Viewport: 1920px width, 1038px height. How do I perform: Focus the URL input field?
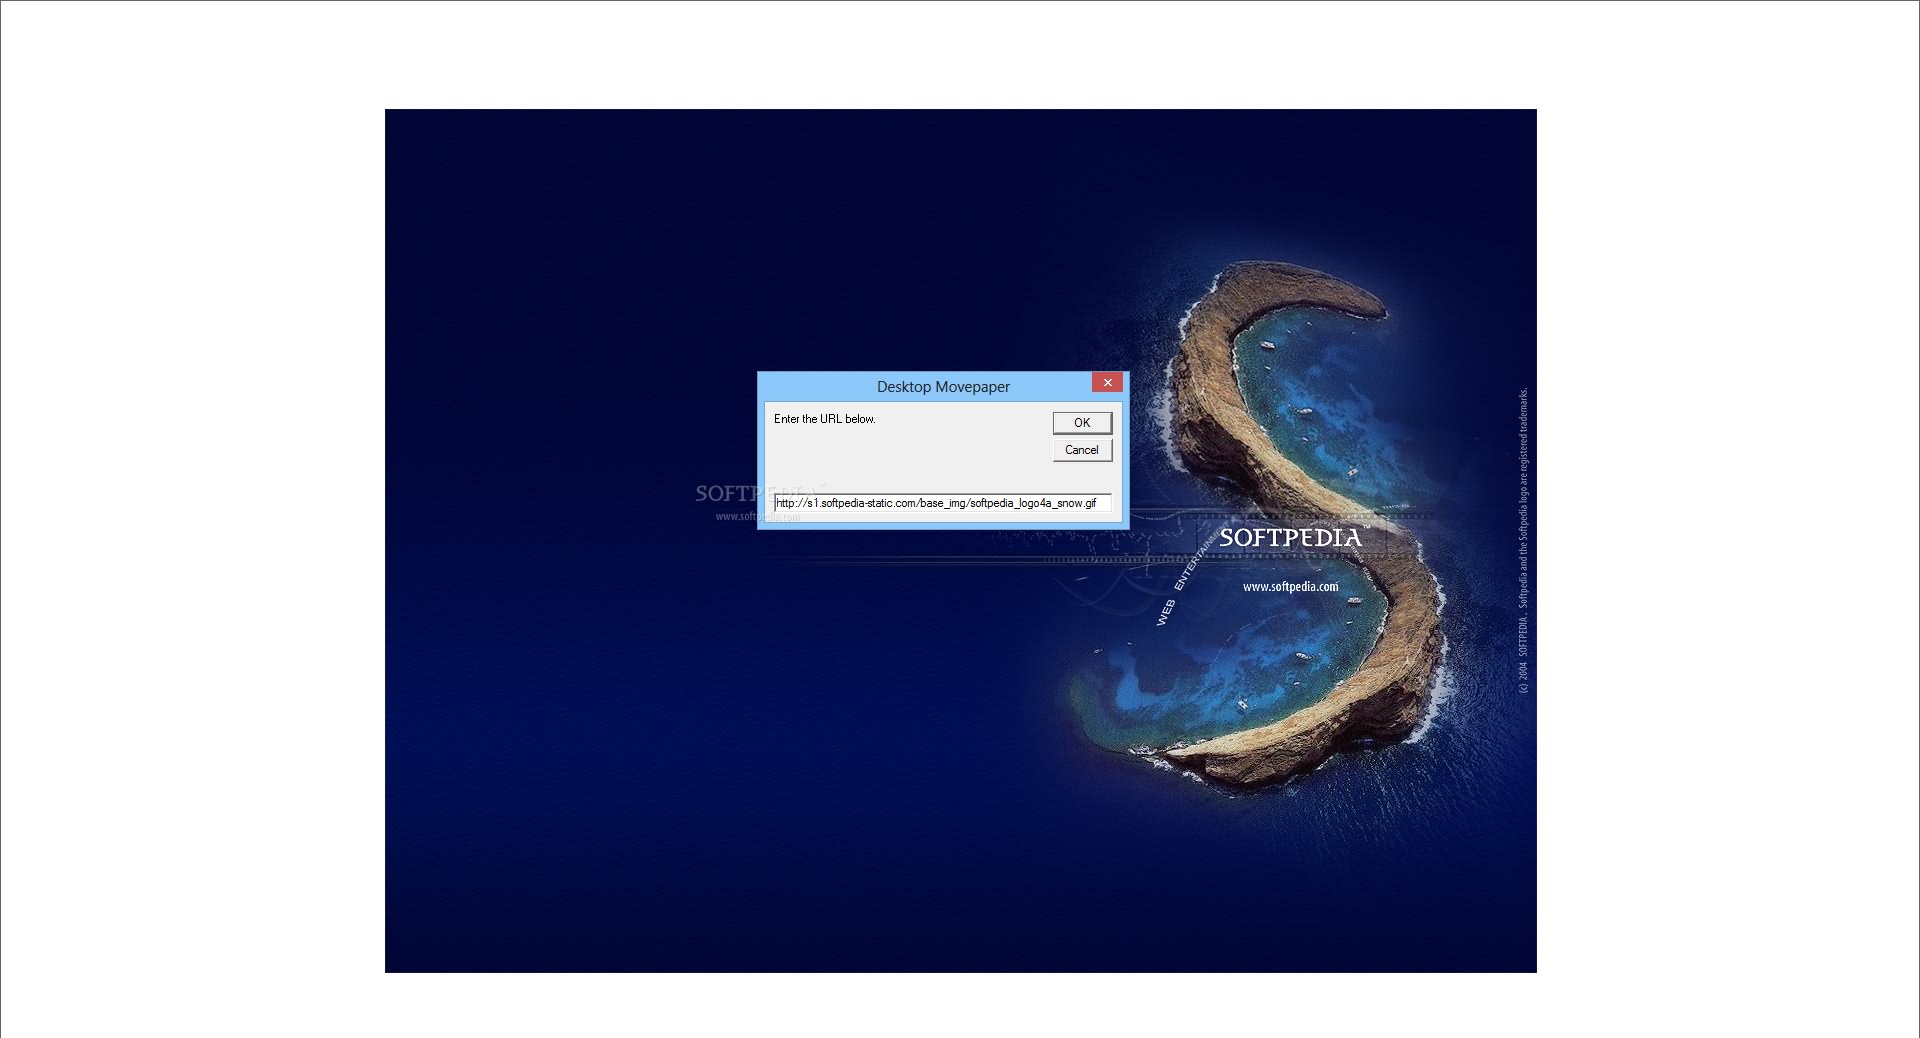(942, 503)
